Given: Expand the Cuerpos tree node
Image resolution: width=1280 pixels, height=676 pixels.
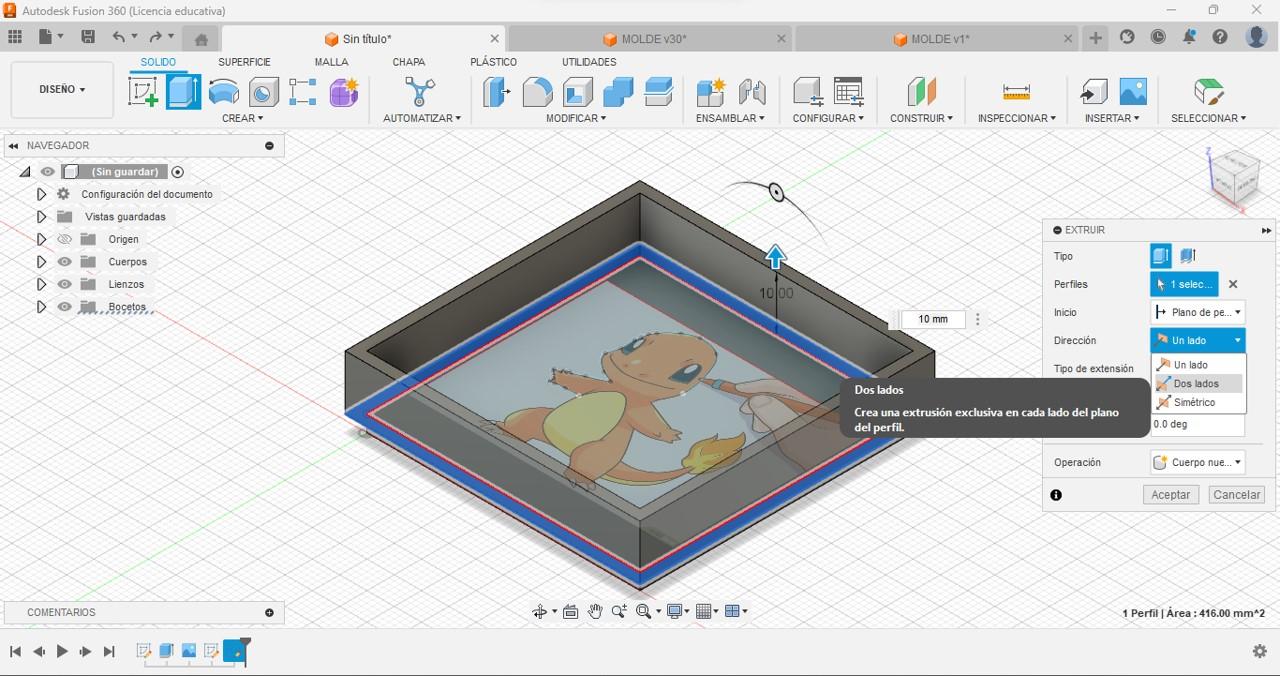Looking at the screenshot, I should 41,262.
